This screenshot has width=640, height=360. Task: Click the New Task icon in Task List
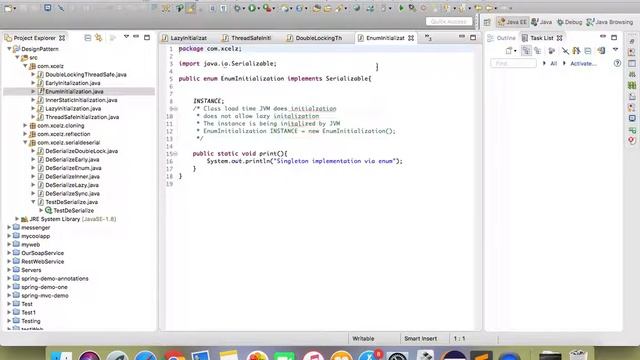click(509, 51)
